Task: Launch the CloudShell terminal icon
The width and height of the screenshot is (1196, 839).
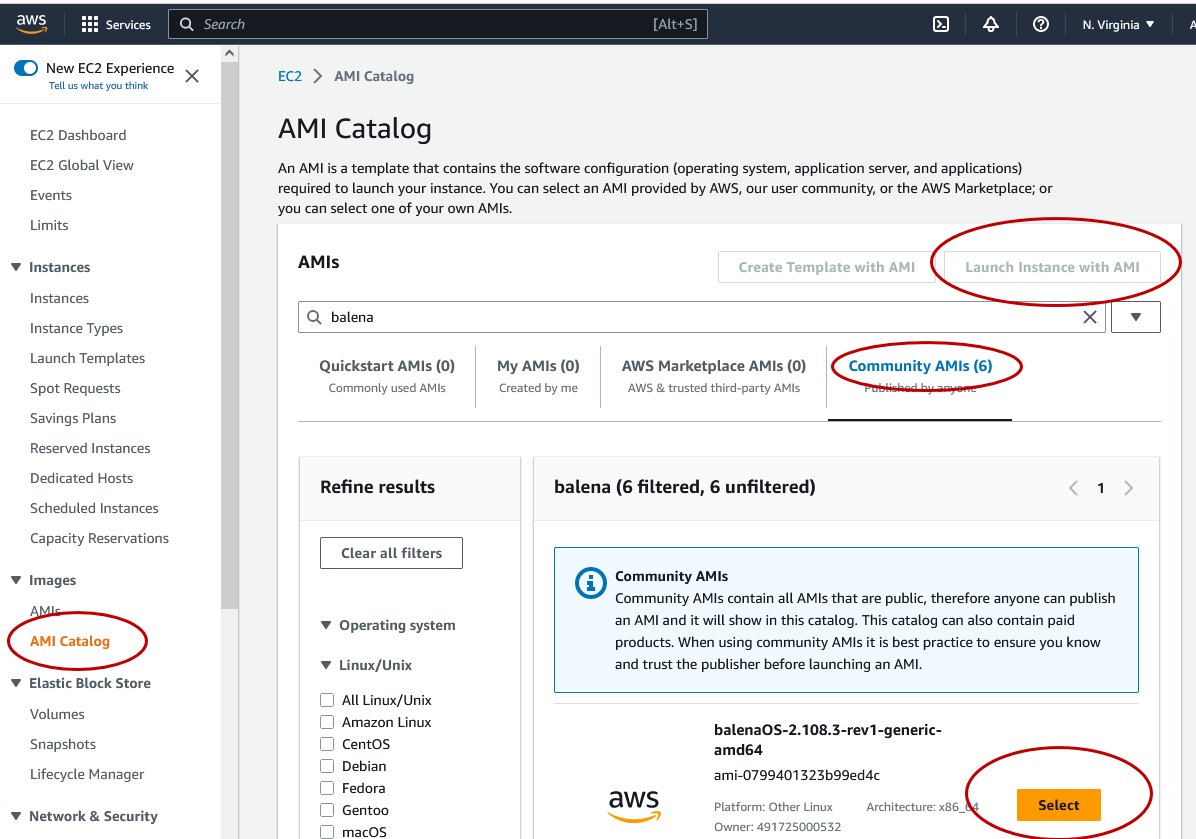Action: 940,24
